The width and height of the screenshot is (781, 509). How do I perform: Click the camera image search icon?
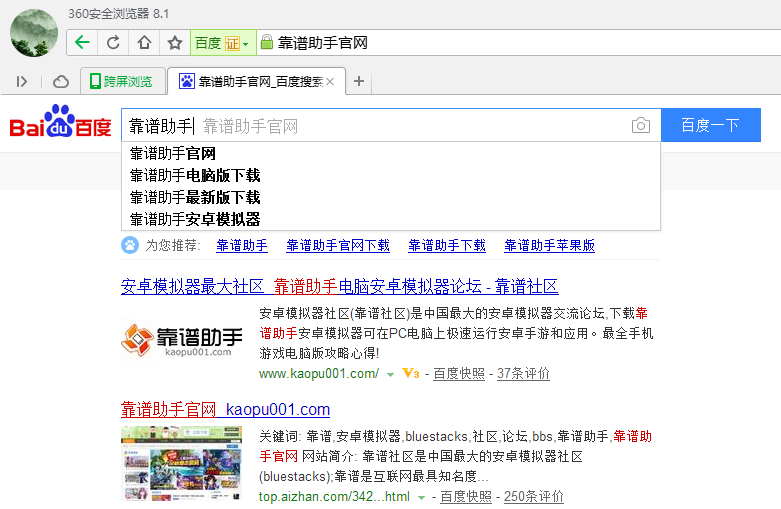tap(641, 125)
